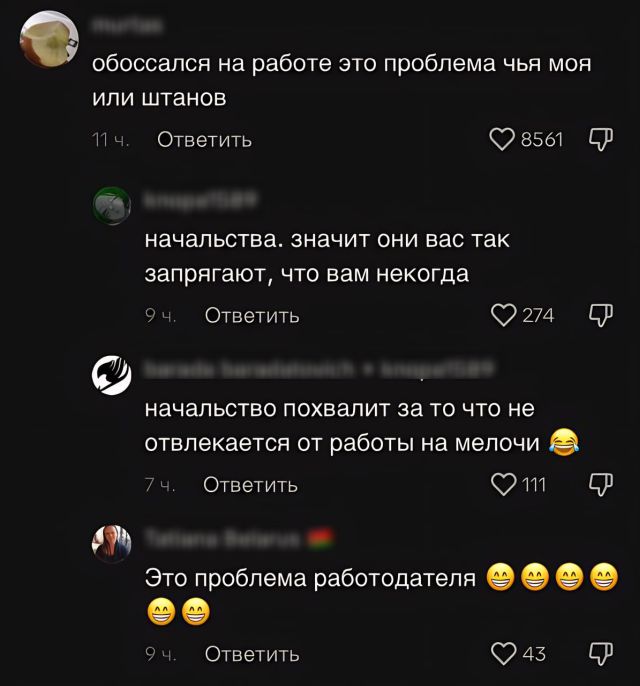Like the comment with 8561 likes
The image size is (640, 686).
(502, 140)
